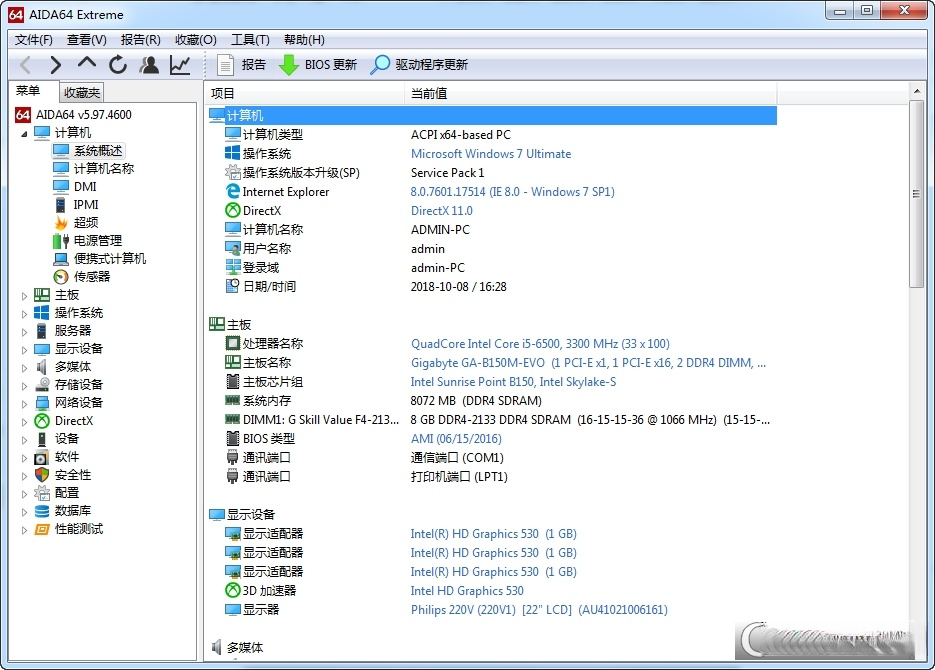Open 驱动程序更新 driver update

[x=419, y=64]
